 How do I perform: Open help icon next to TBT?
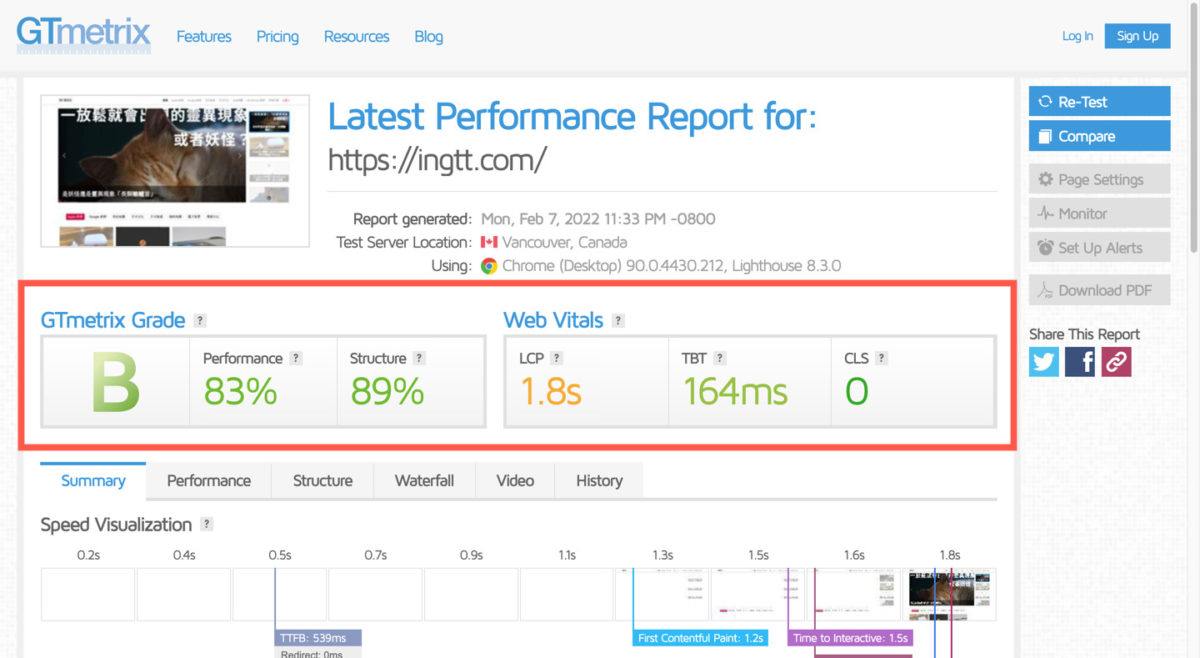click(720, 358)
